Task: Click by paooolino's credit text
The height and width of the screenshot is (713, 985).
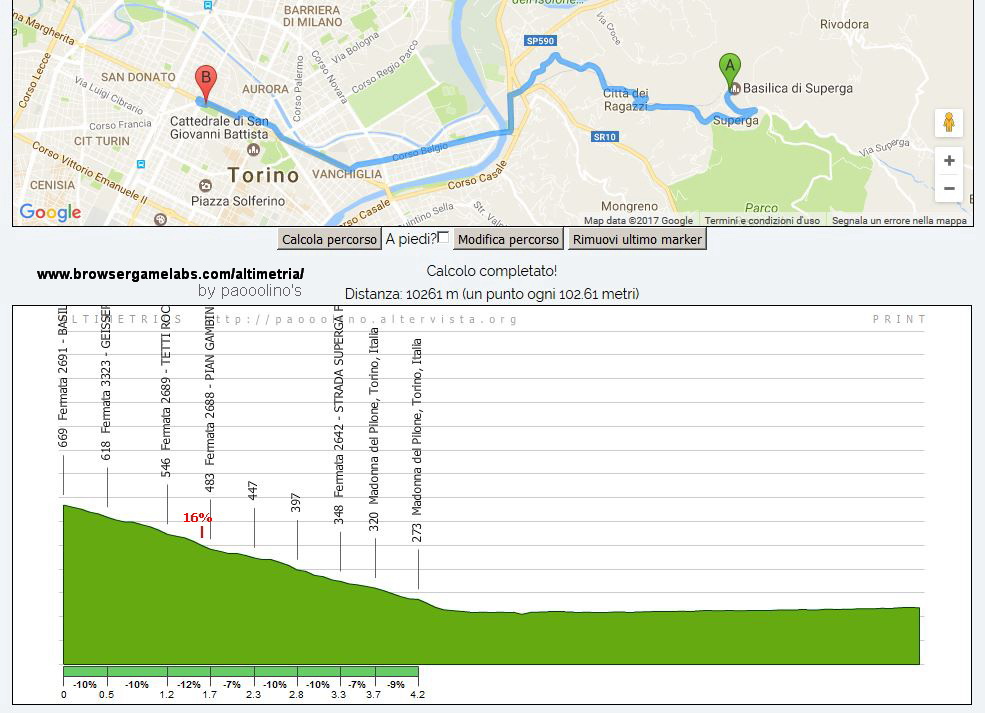Action: (x=249, y=291)
